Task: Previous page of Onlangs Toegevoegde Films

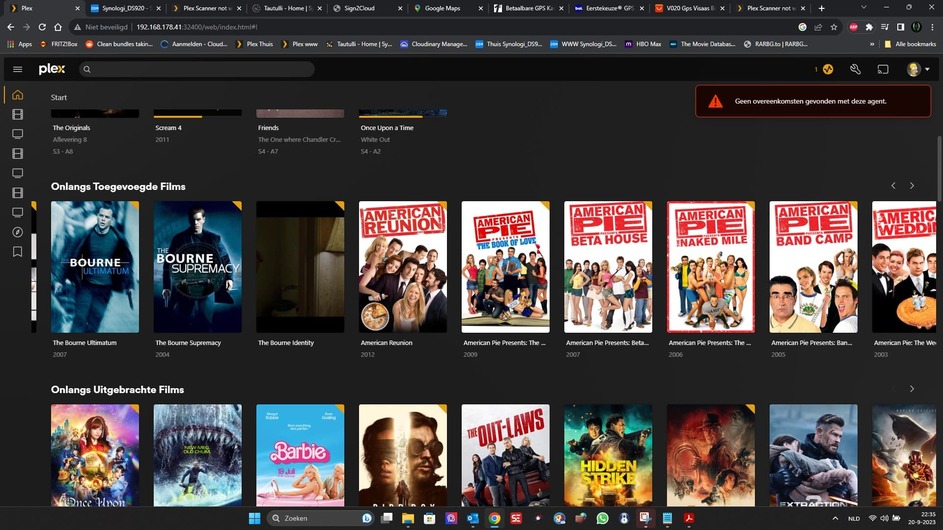Action: pos(893,186)
